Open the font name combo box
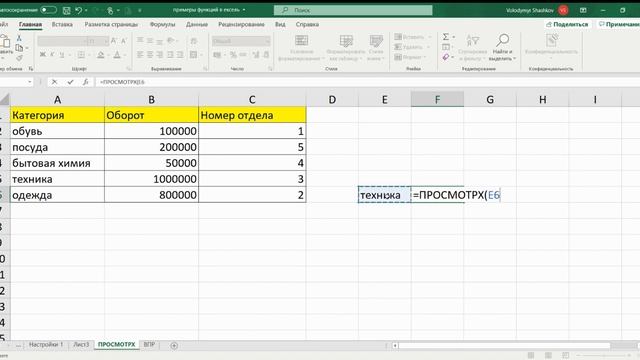Image resolution: width=640 pixels, height=360 pixels. [x=62, y=41]
